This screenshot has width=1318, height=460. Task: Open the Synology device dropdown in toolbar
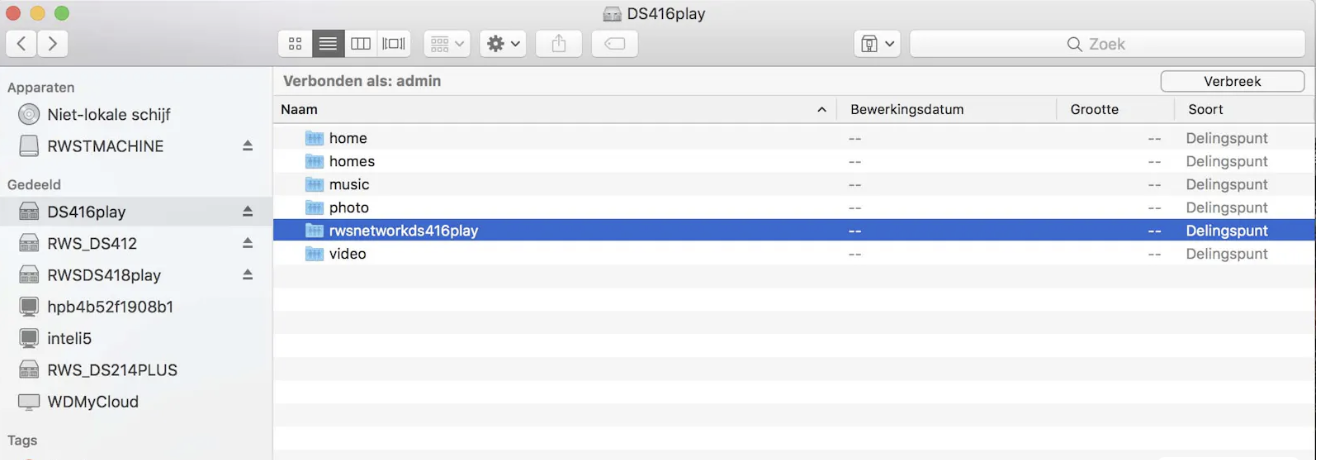(x=877, y=44)
